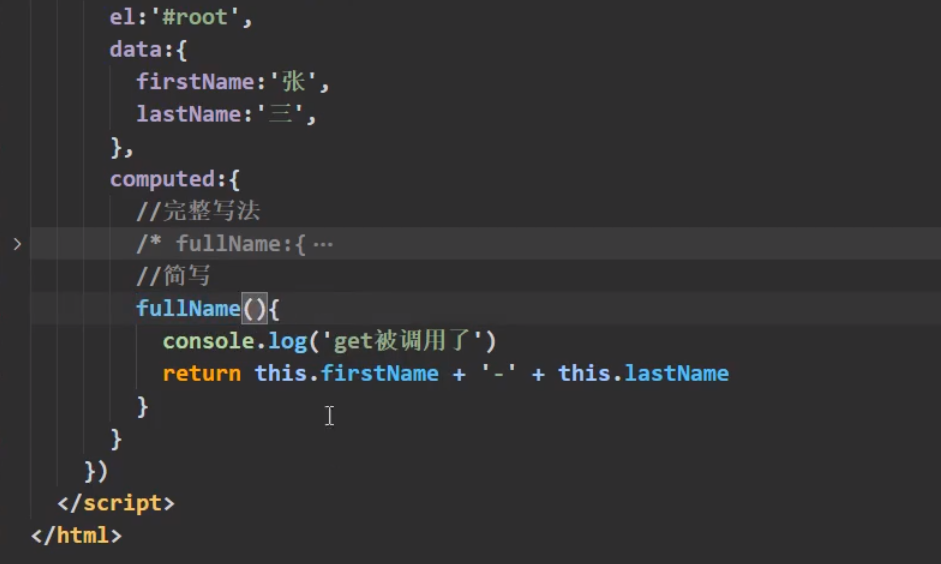Image resolution: width=941 pixels, height=564 pixels.
Task: Click the computed:{ line
Action: pos(175,179)
